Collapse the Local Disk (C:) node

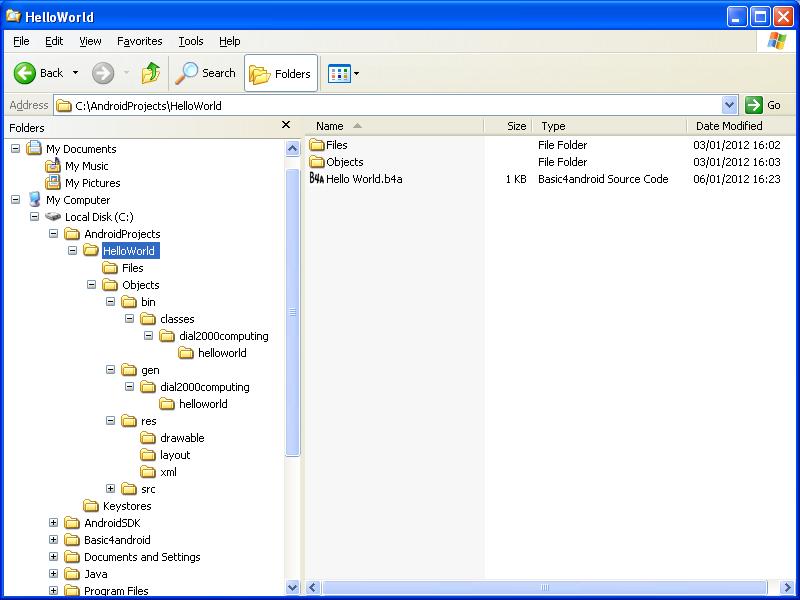pos(35,217)
